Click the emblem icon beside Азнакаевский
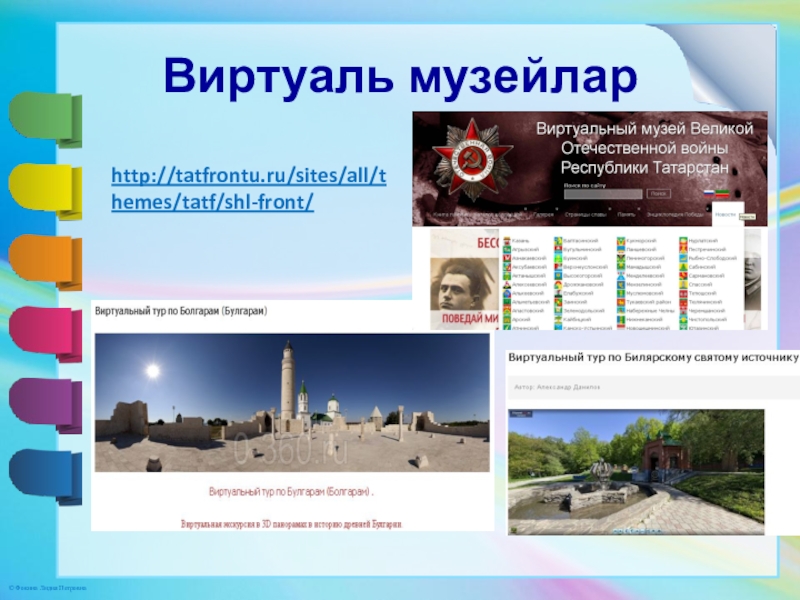 coord(507,258)
